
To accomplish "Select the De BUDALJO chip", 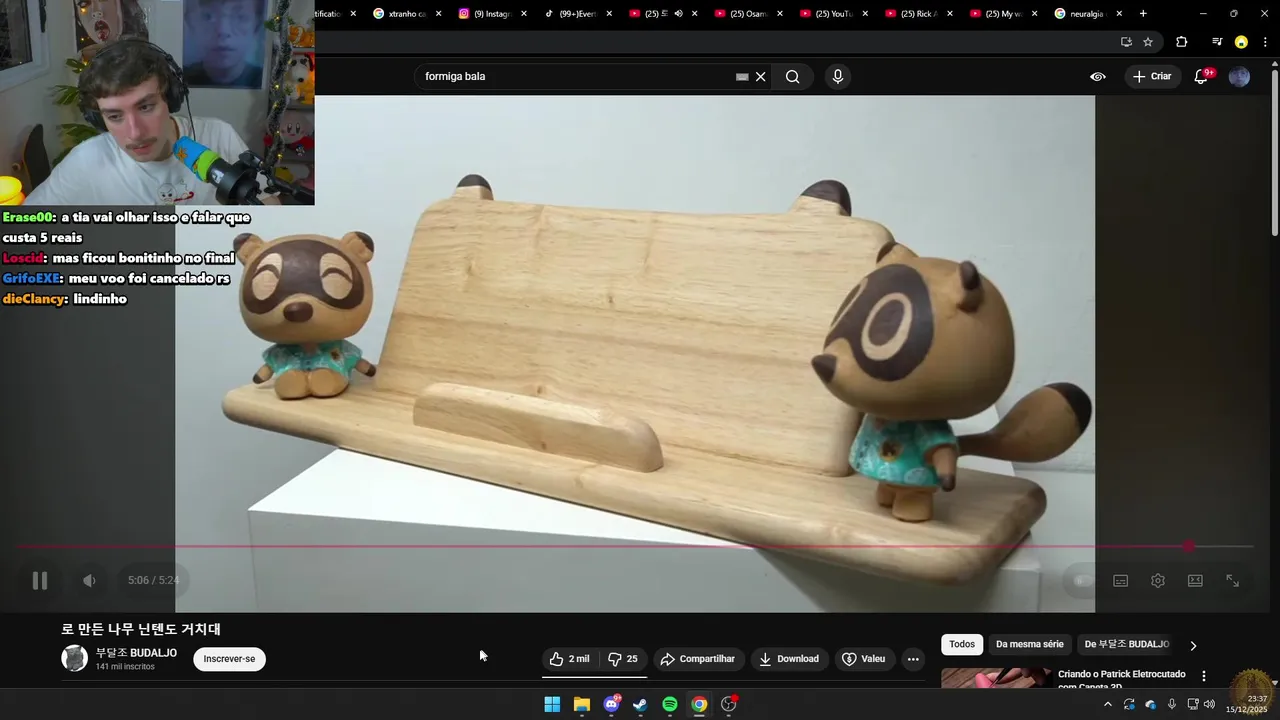I will (x=1127, y=645).
